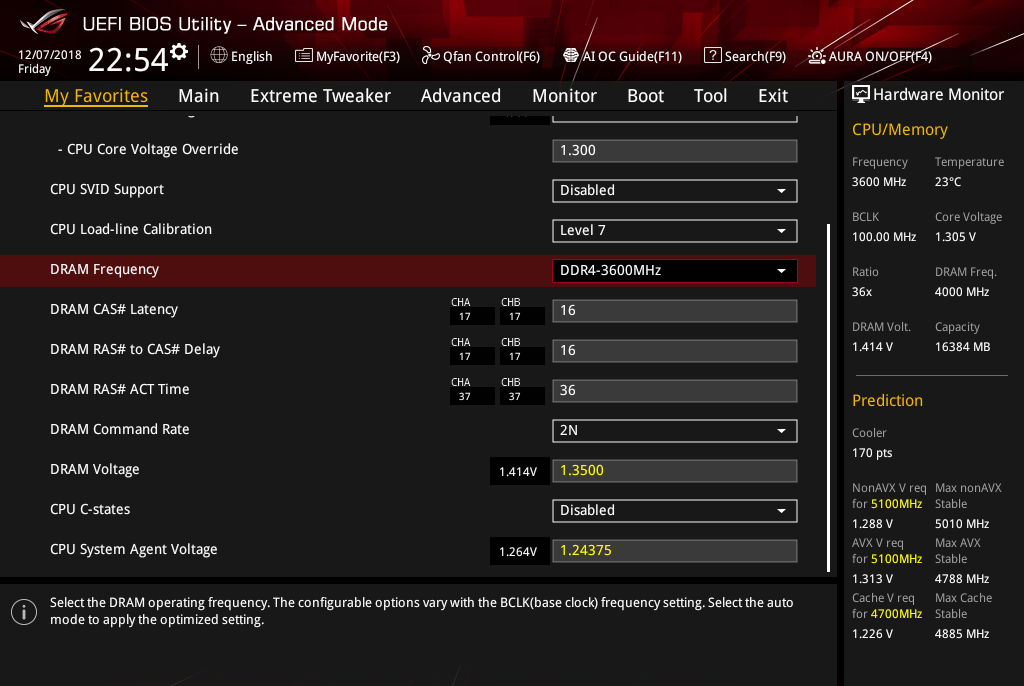This screenshot has height=686, width=1024.
Task: Open Advanced tab
Action: pyautogui.click(x=460, y=96)
